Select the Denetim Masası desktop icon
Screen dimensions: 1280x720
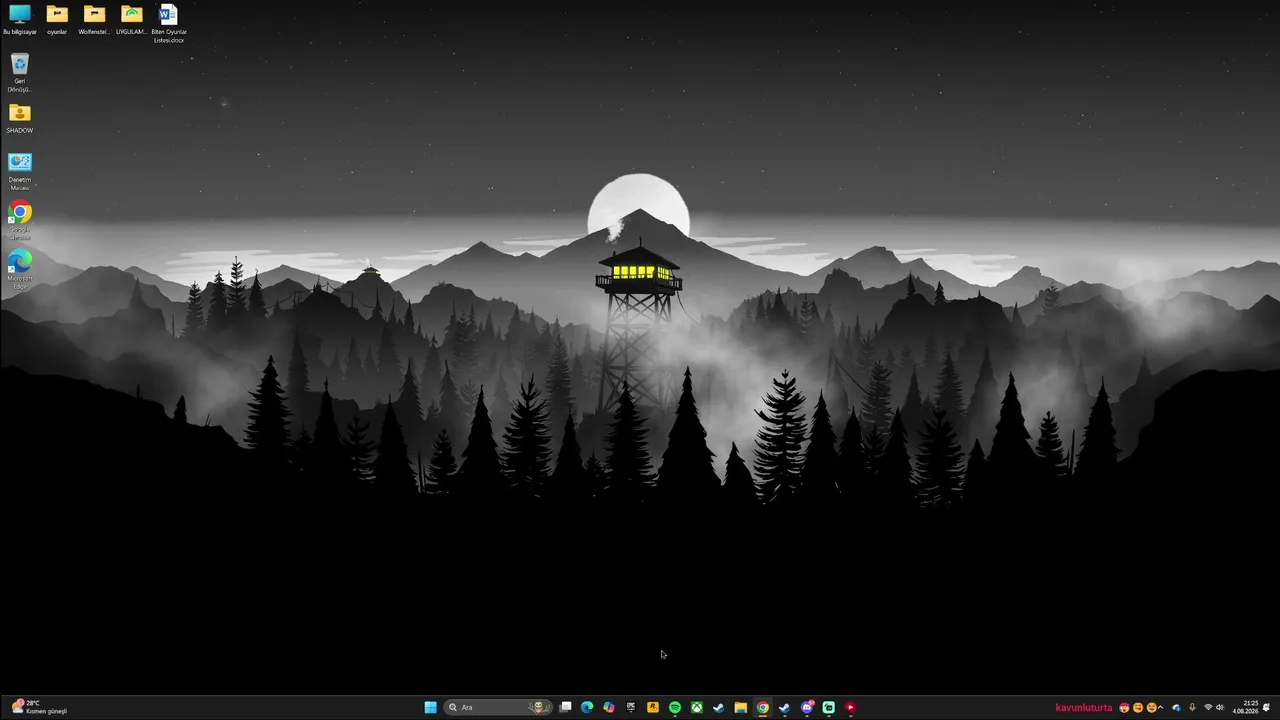point(19,171)
